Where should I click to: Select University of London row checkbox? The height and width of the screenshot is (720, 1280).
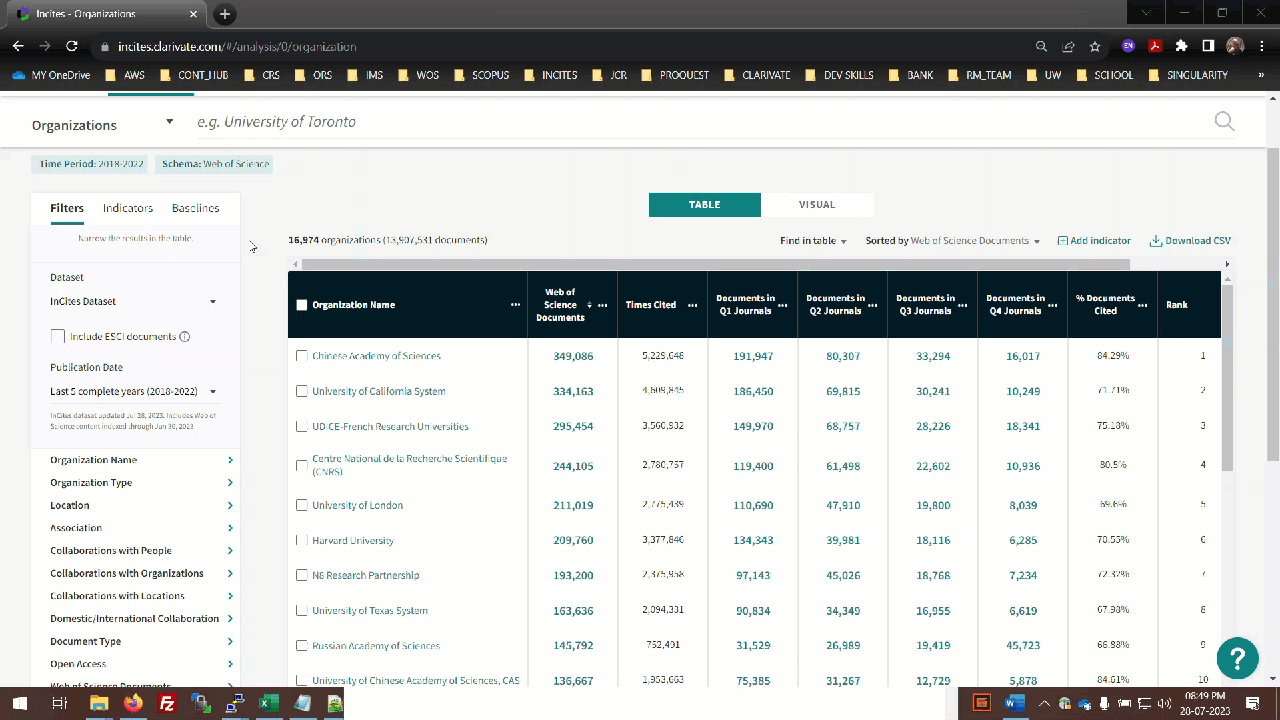click(302, 505)
